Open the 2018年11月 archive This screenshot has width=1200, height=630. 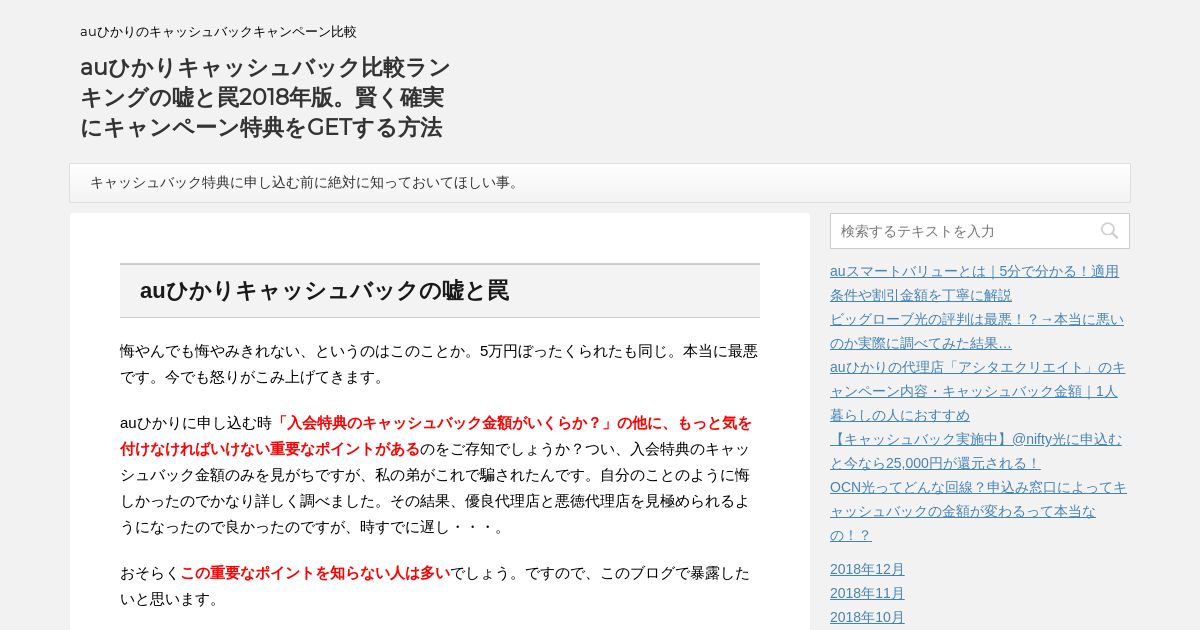pos(867,593)
